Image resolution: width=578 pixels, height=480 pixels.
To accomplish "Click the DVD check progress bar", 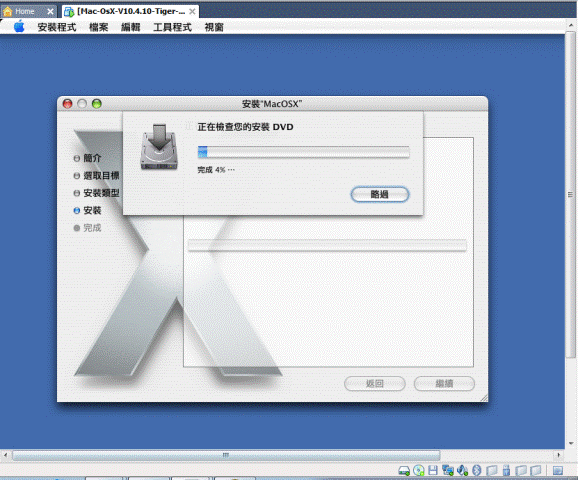I will [303, 152].
